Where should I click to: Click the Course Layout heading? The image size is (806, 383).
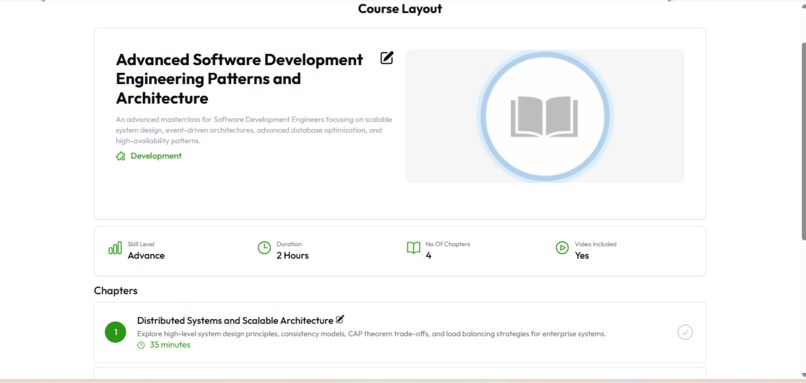[x=400, y=9]
